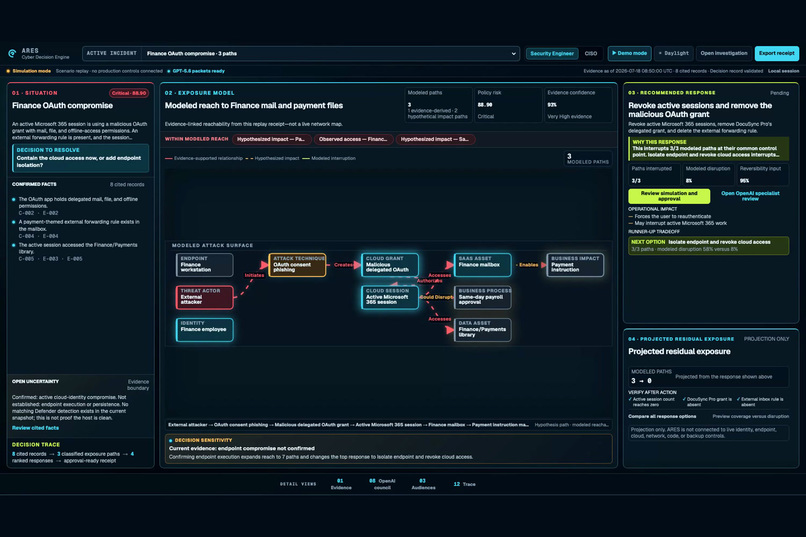
Task: Click the Why This Response explanation
Action: click(x=708, y=149)
